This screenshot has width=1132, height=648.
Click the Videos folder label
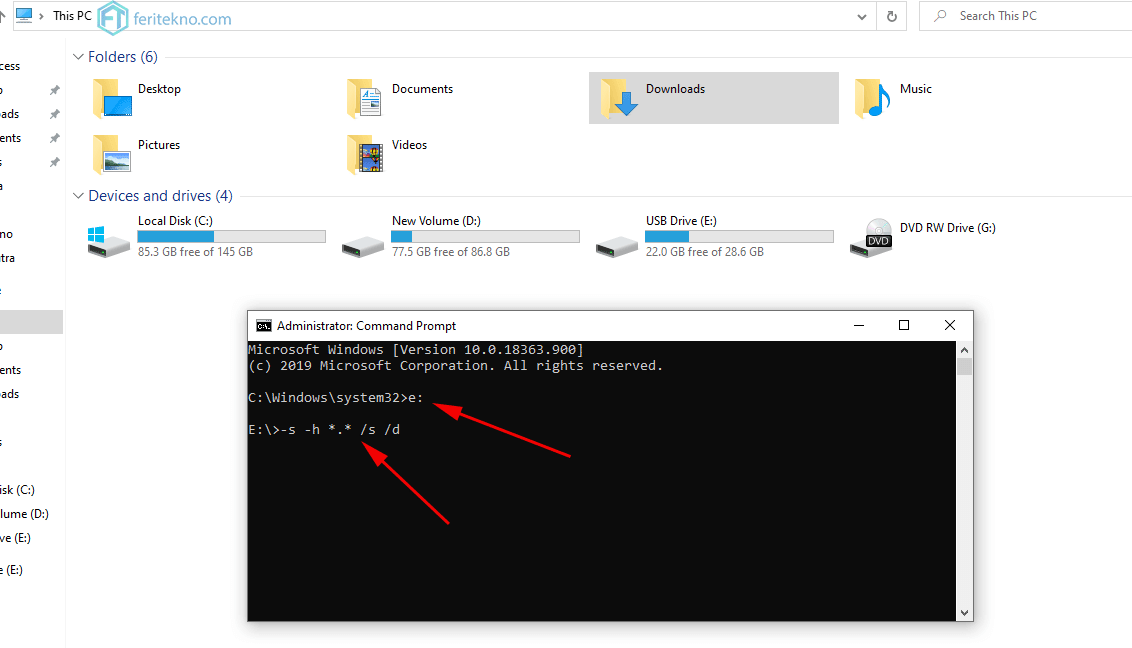(409, 144)
